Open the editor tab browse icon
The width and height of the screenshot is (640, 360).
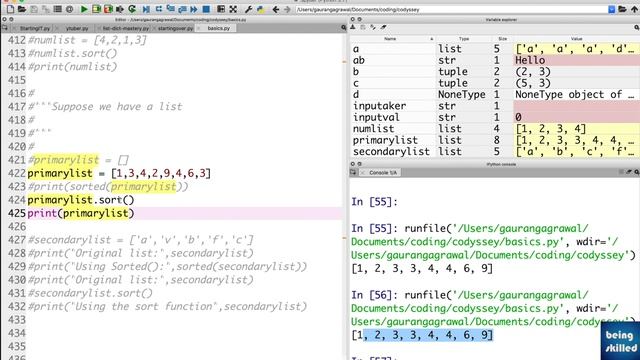[5, 28]
